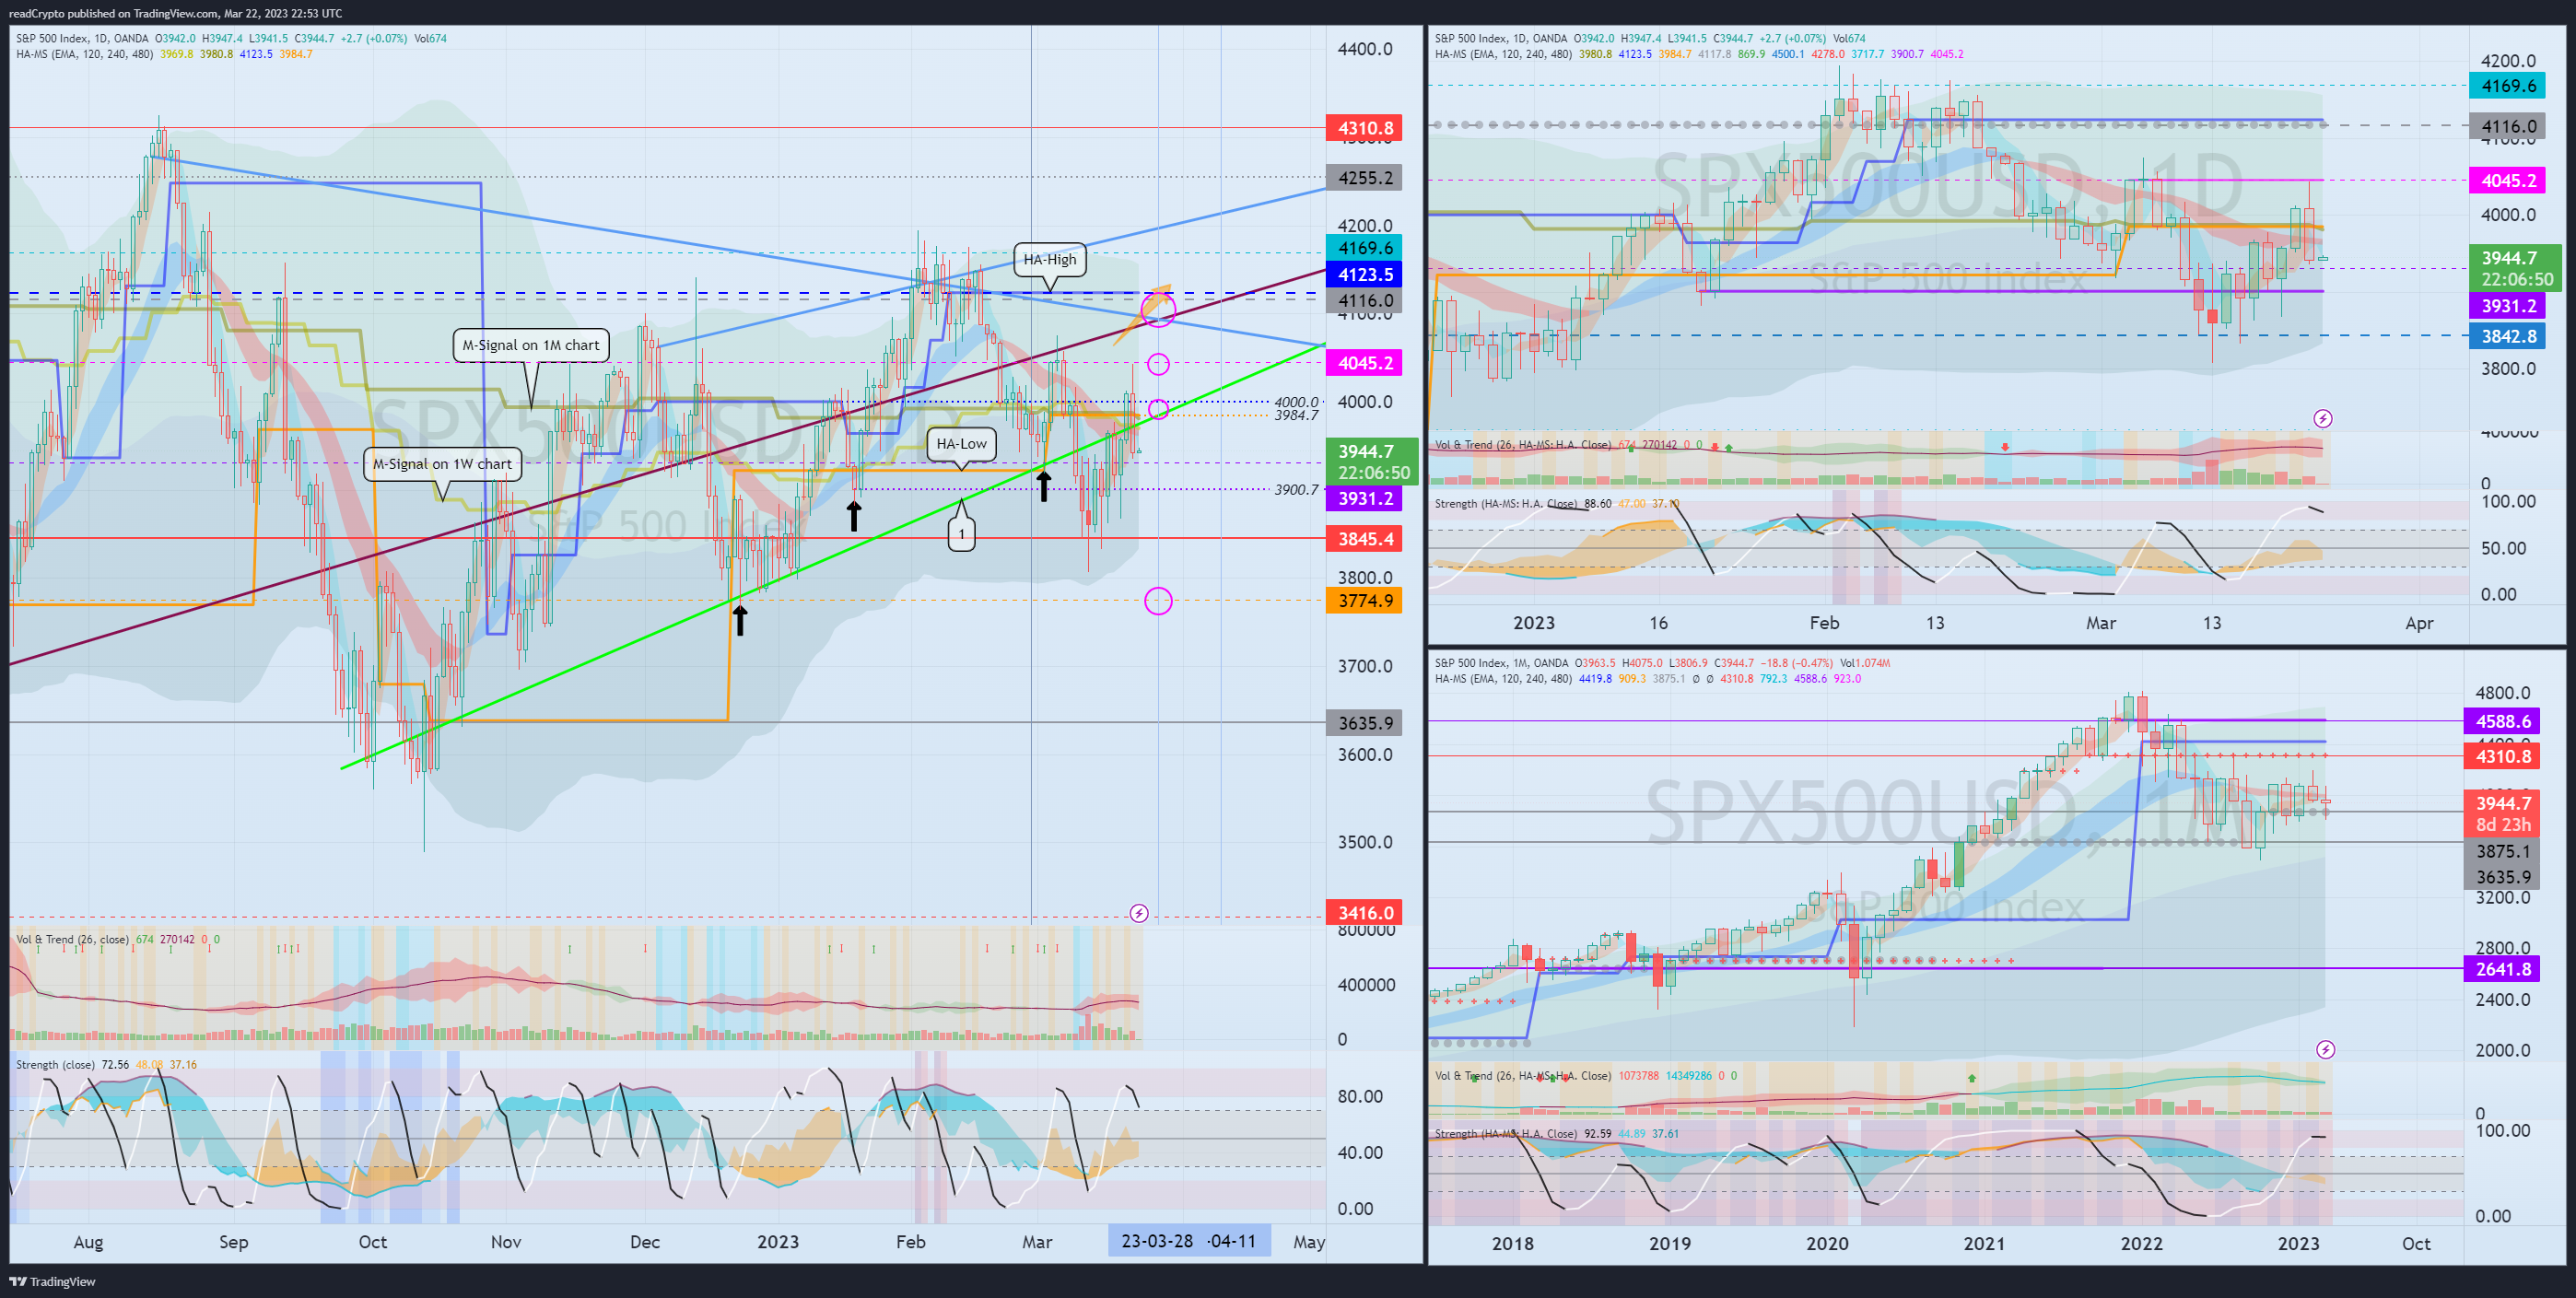Click the purple 4588.6 label in the monthly chart

[2502, 721]
